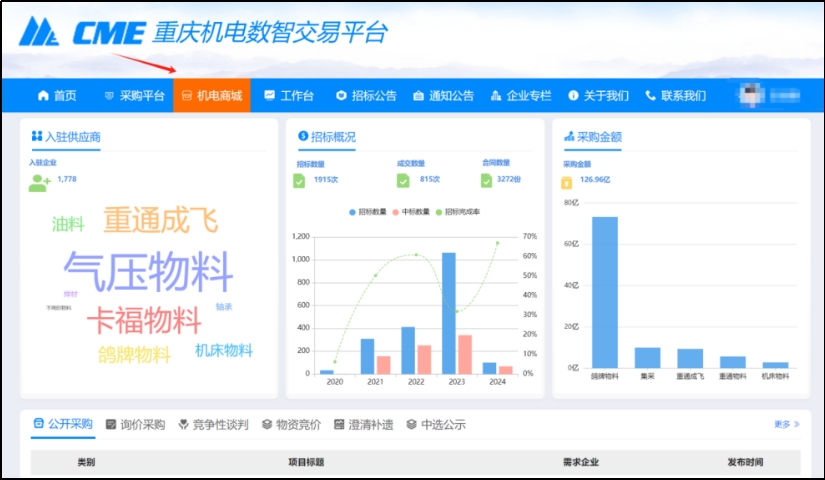825x480 pixels.
Task: Select the 竞争性谈判 tab
Action: tap(215, 424)
